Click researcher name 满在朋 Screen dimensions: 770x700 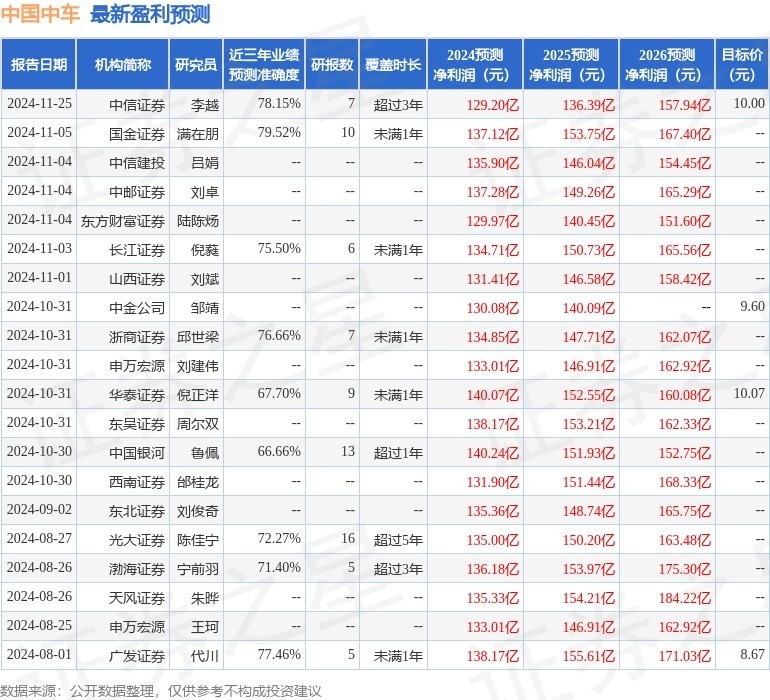click(198, 134)
